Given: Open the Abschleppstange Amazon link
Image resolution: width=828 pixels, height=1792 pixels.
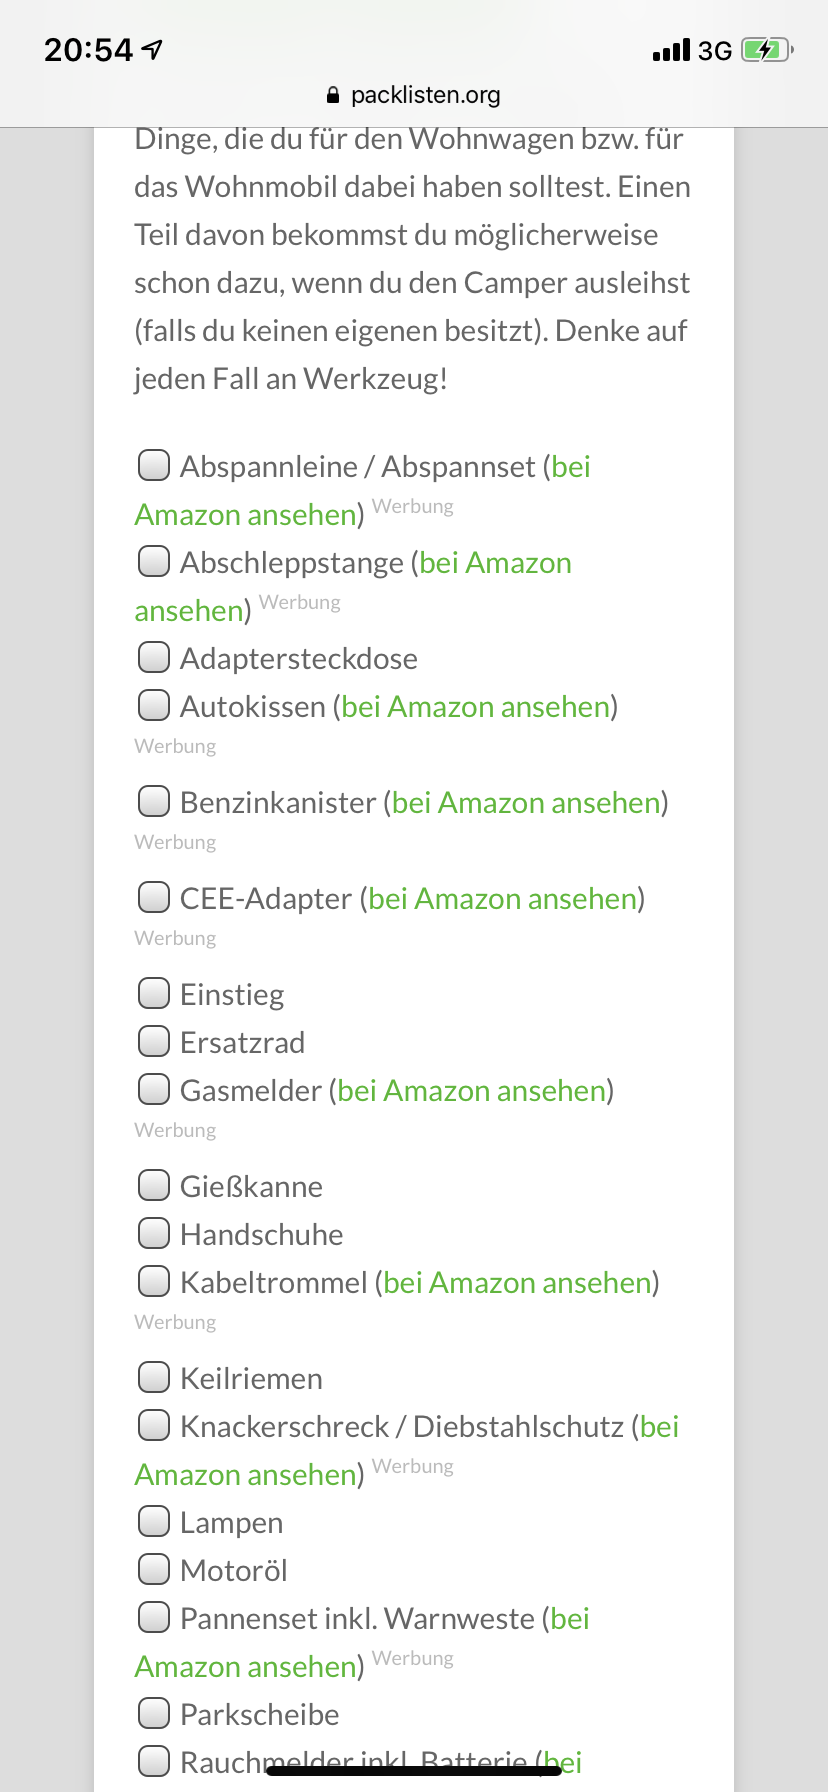Looking at the screenshot, I should click(x=495, y=563).
